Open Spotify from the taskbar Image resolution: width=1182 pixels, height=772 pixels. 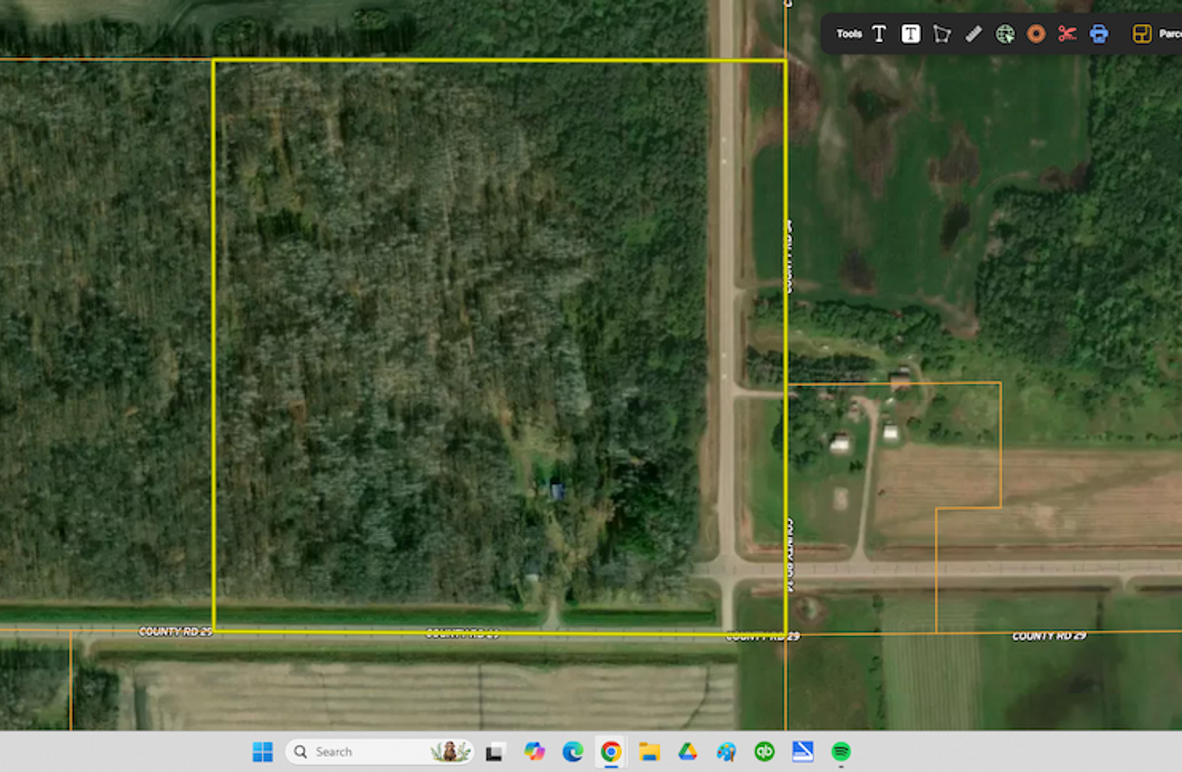841,752
